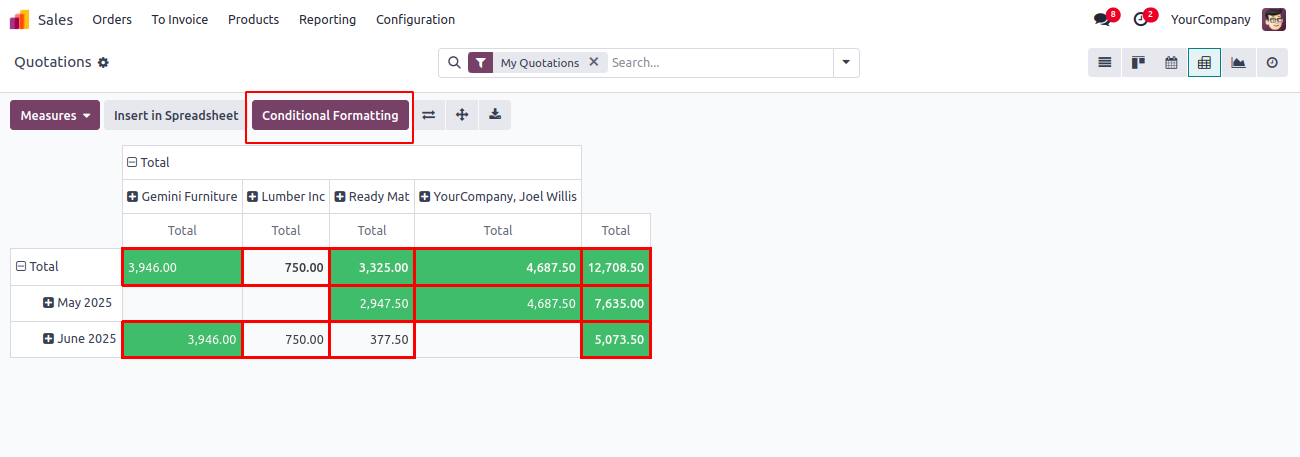This screenshot has width=1300, height=457.
Task: Open the Measures dropdown
Action: 55,115
